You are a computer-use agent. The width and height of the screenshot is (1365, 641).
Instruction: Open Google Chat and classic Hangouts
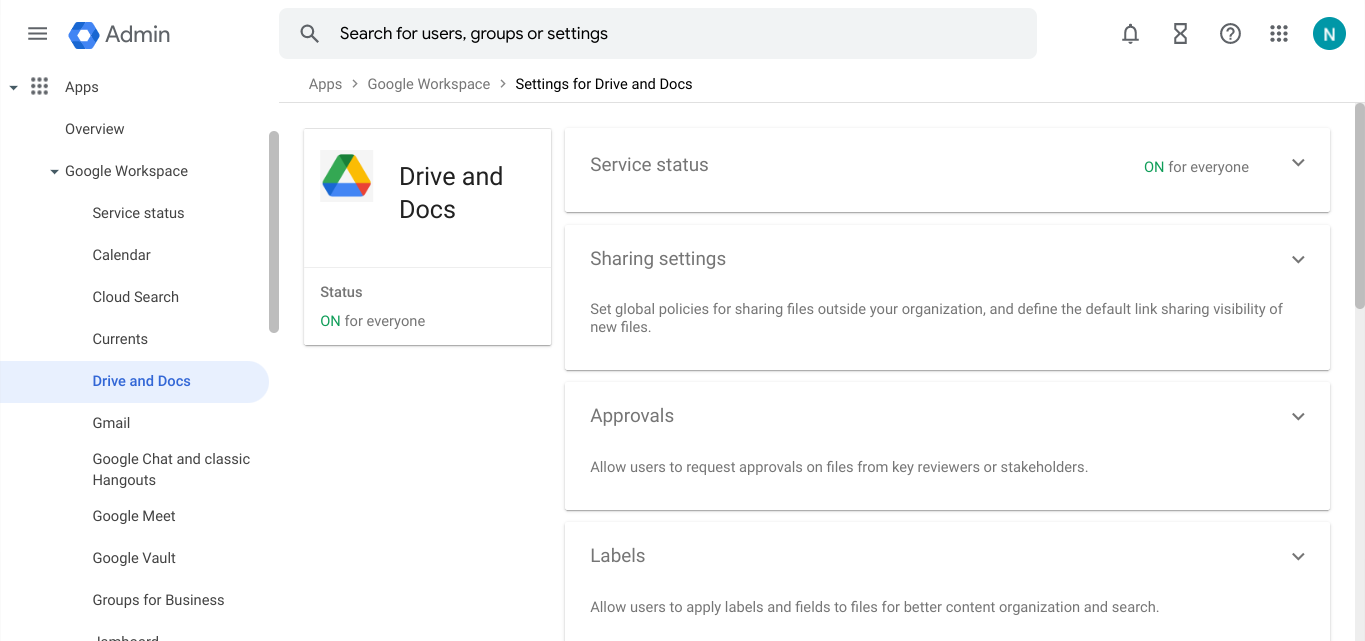click(171, 469)
